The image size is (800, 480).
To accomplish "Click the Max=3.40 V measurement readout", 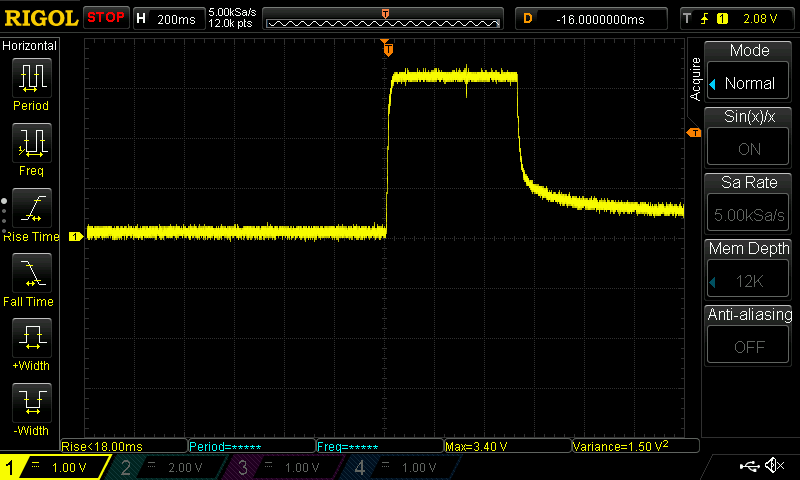I will (505, 446).
